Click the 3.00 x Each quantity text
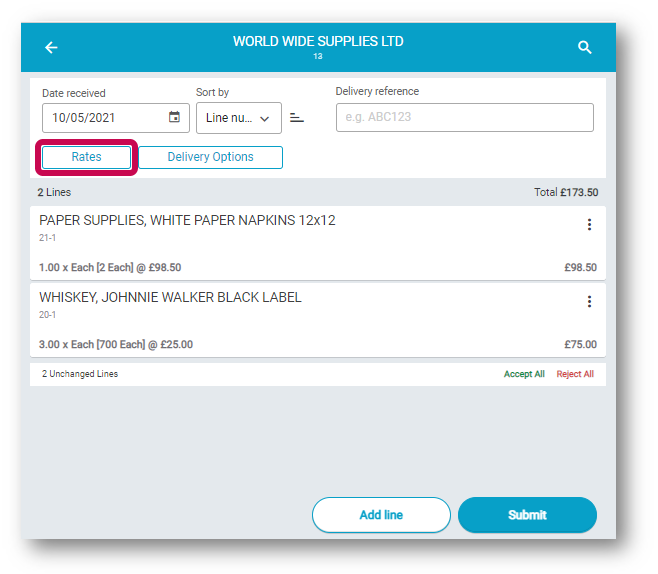 pos(116,344)
